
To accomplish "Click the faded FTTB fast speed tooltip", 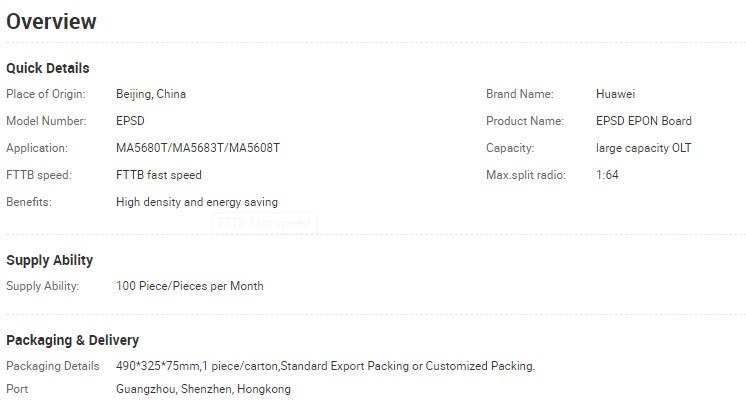I will [x=265, y=223].
